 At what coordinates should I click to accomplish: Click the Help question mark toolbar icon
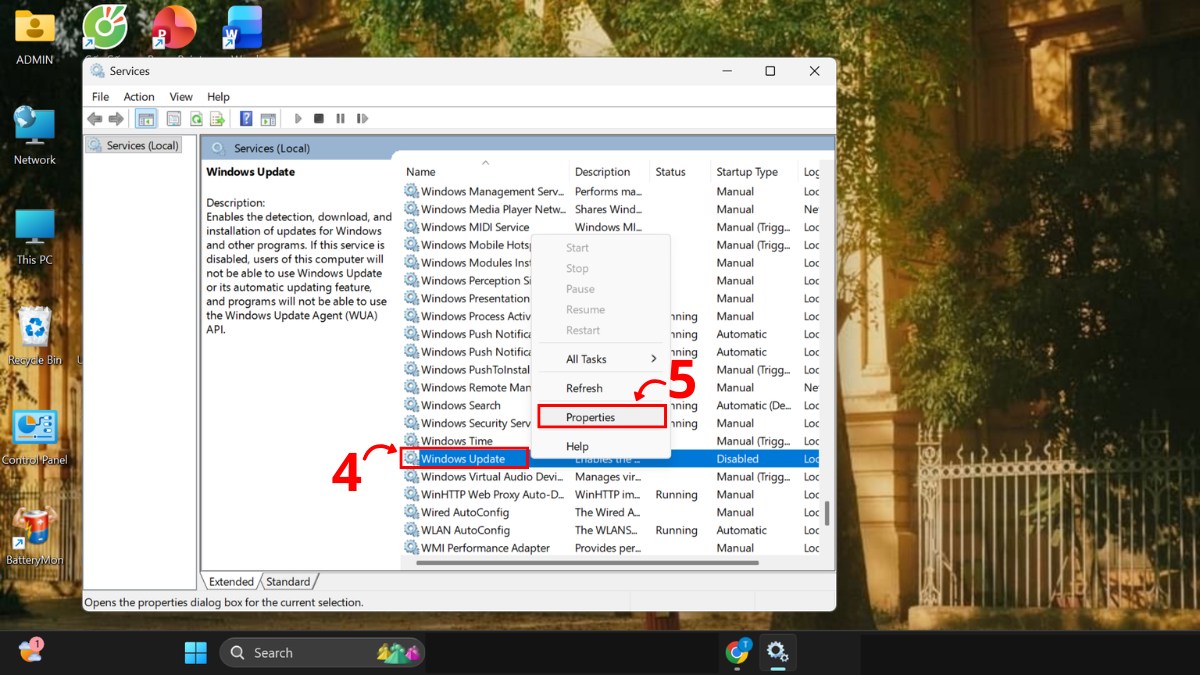(x=246, y=118)
